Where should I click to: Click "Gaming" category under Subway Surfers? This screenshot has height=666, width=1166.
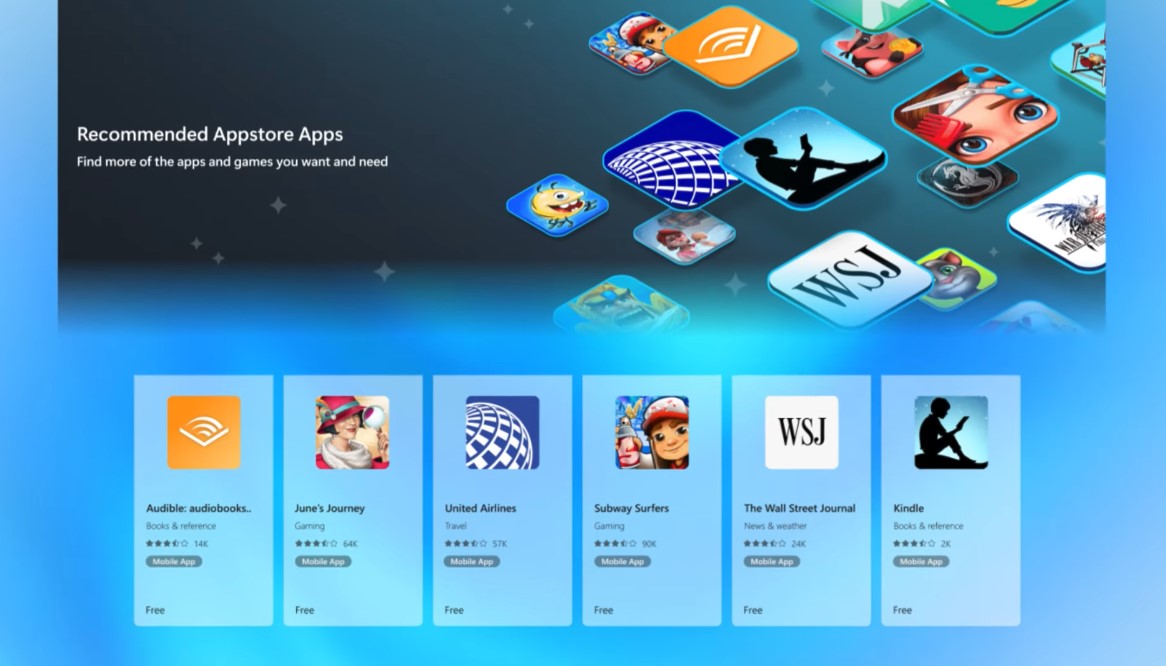click(609, 526)
